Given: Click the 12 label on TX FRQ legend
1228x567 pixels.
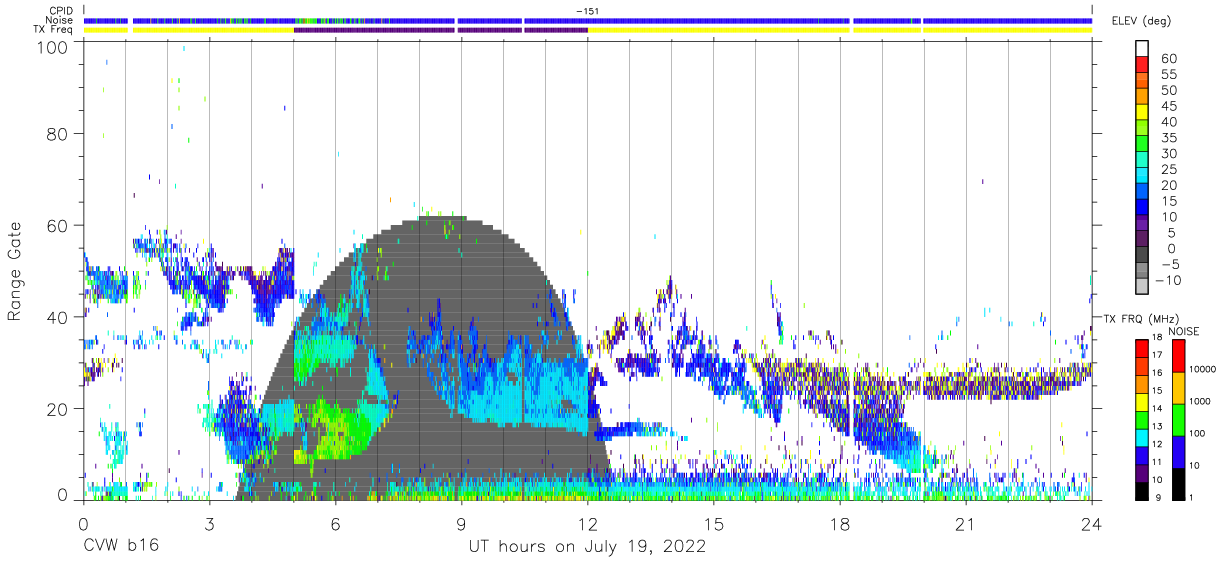Looking at the screenshot, I should tap(1156, 446).
